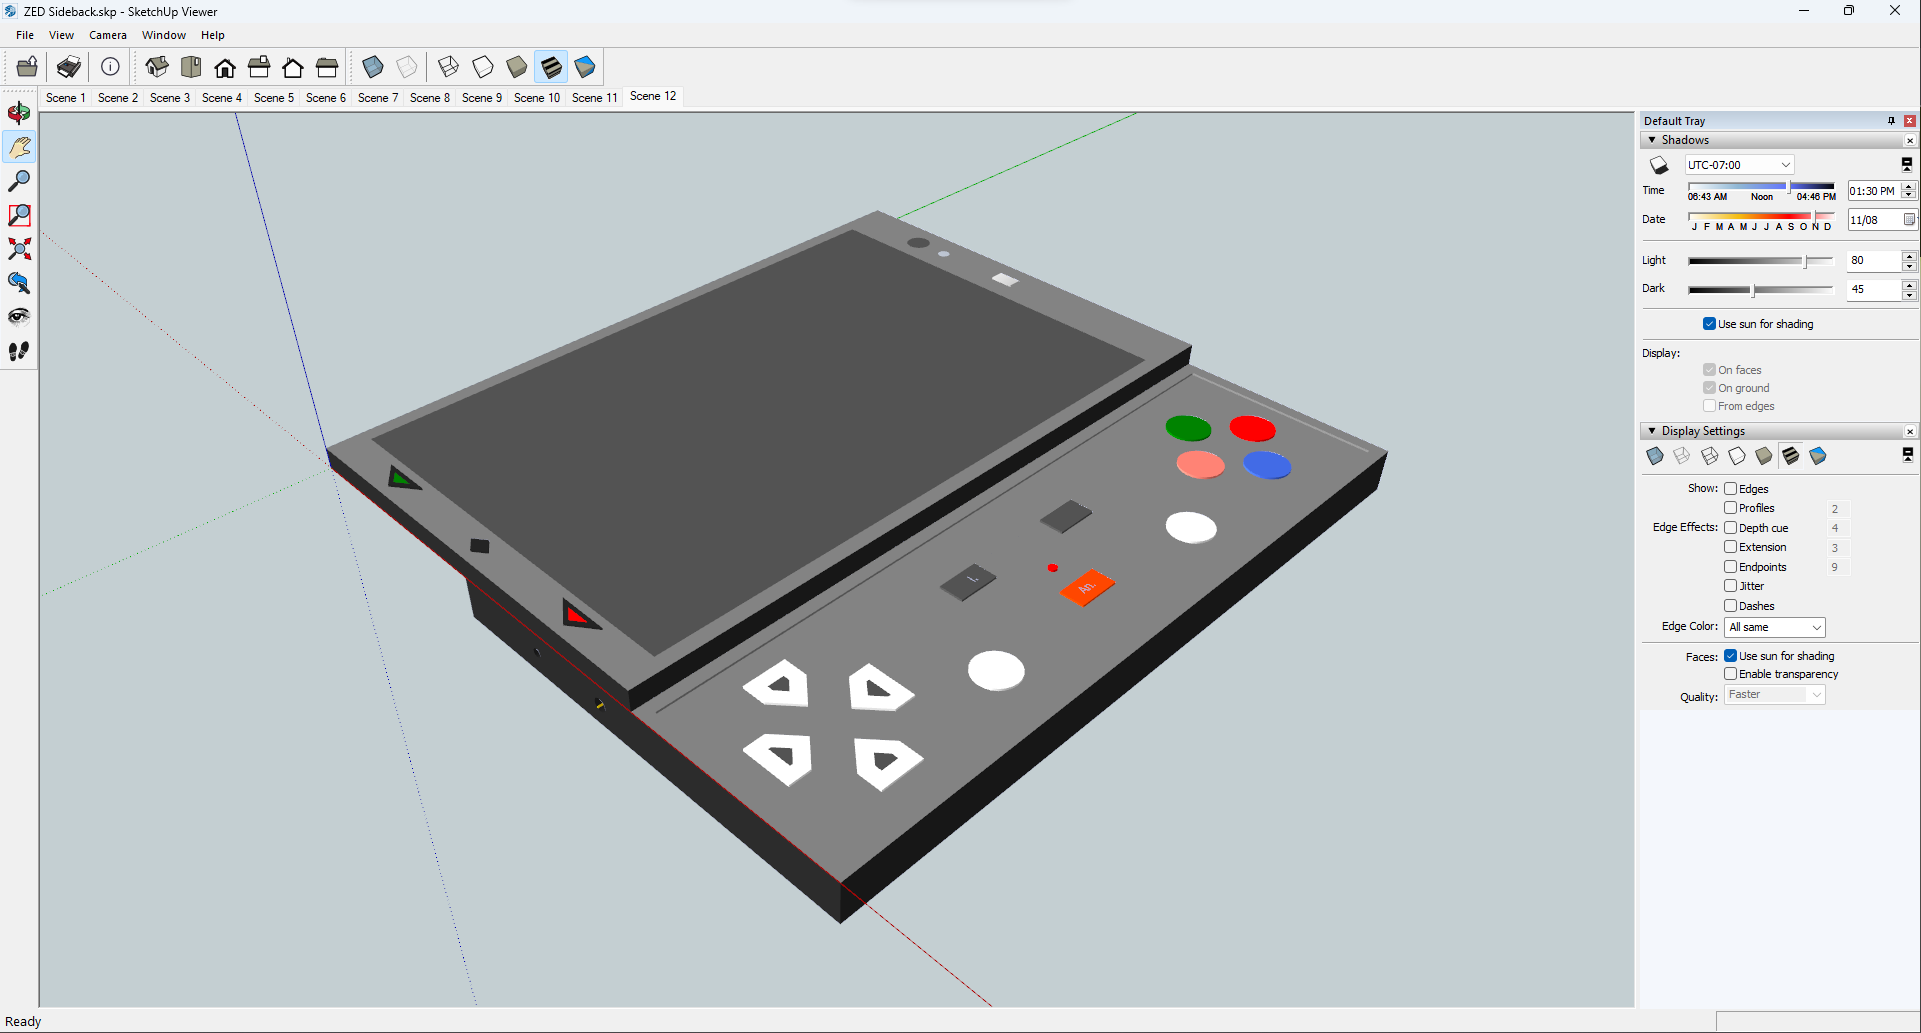
Task: Click the shadow time input field
Action: [x=1872, y=191]
